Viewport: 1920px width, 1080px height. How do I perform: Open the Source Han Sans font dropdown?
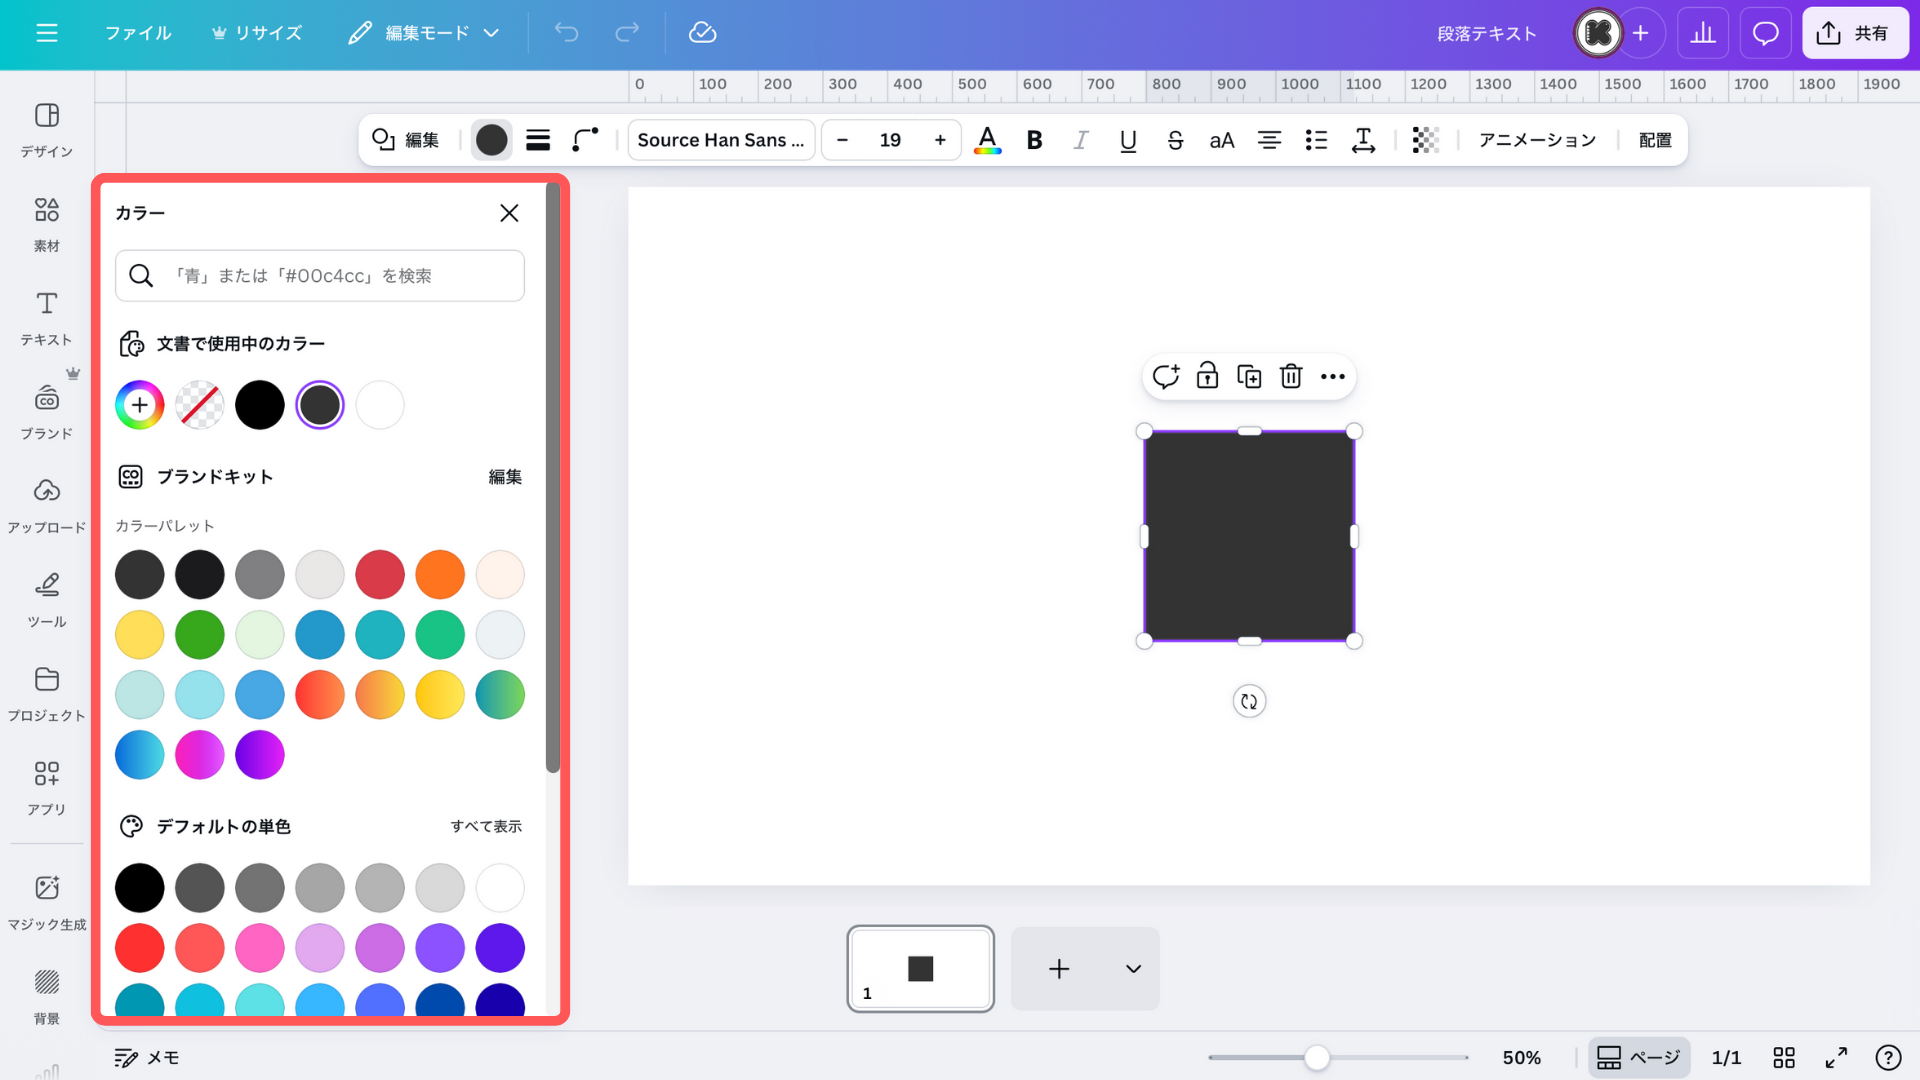[721, 140]
